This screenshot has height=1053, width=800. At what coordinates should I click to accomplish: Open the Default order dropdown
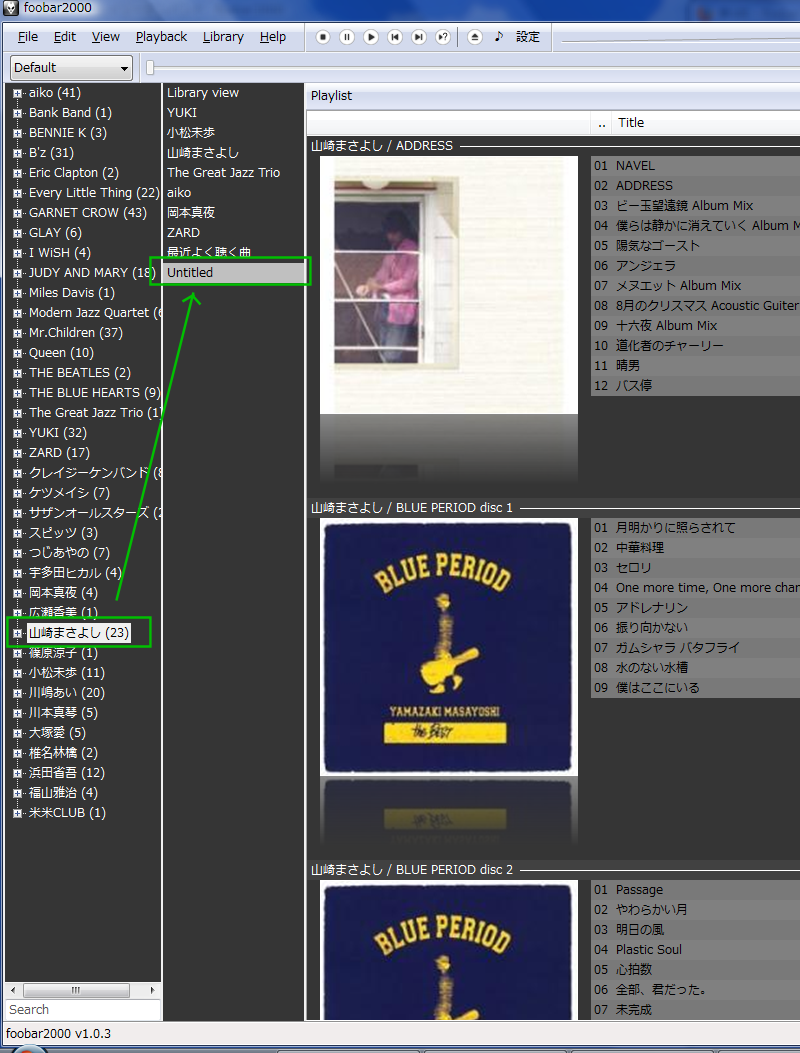pos(71,68)
